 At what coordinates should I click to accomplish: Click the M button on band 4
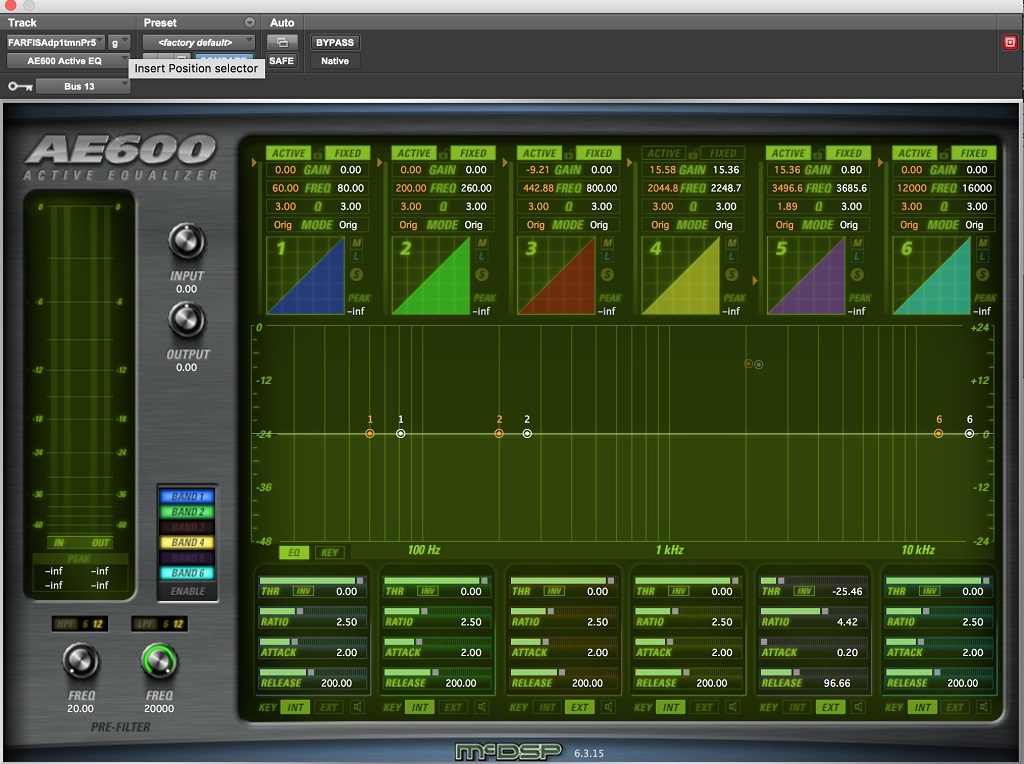pyautogui.click(x=732, y=243)
